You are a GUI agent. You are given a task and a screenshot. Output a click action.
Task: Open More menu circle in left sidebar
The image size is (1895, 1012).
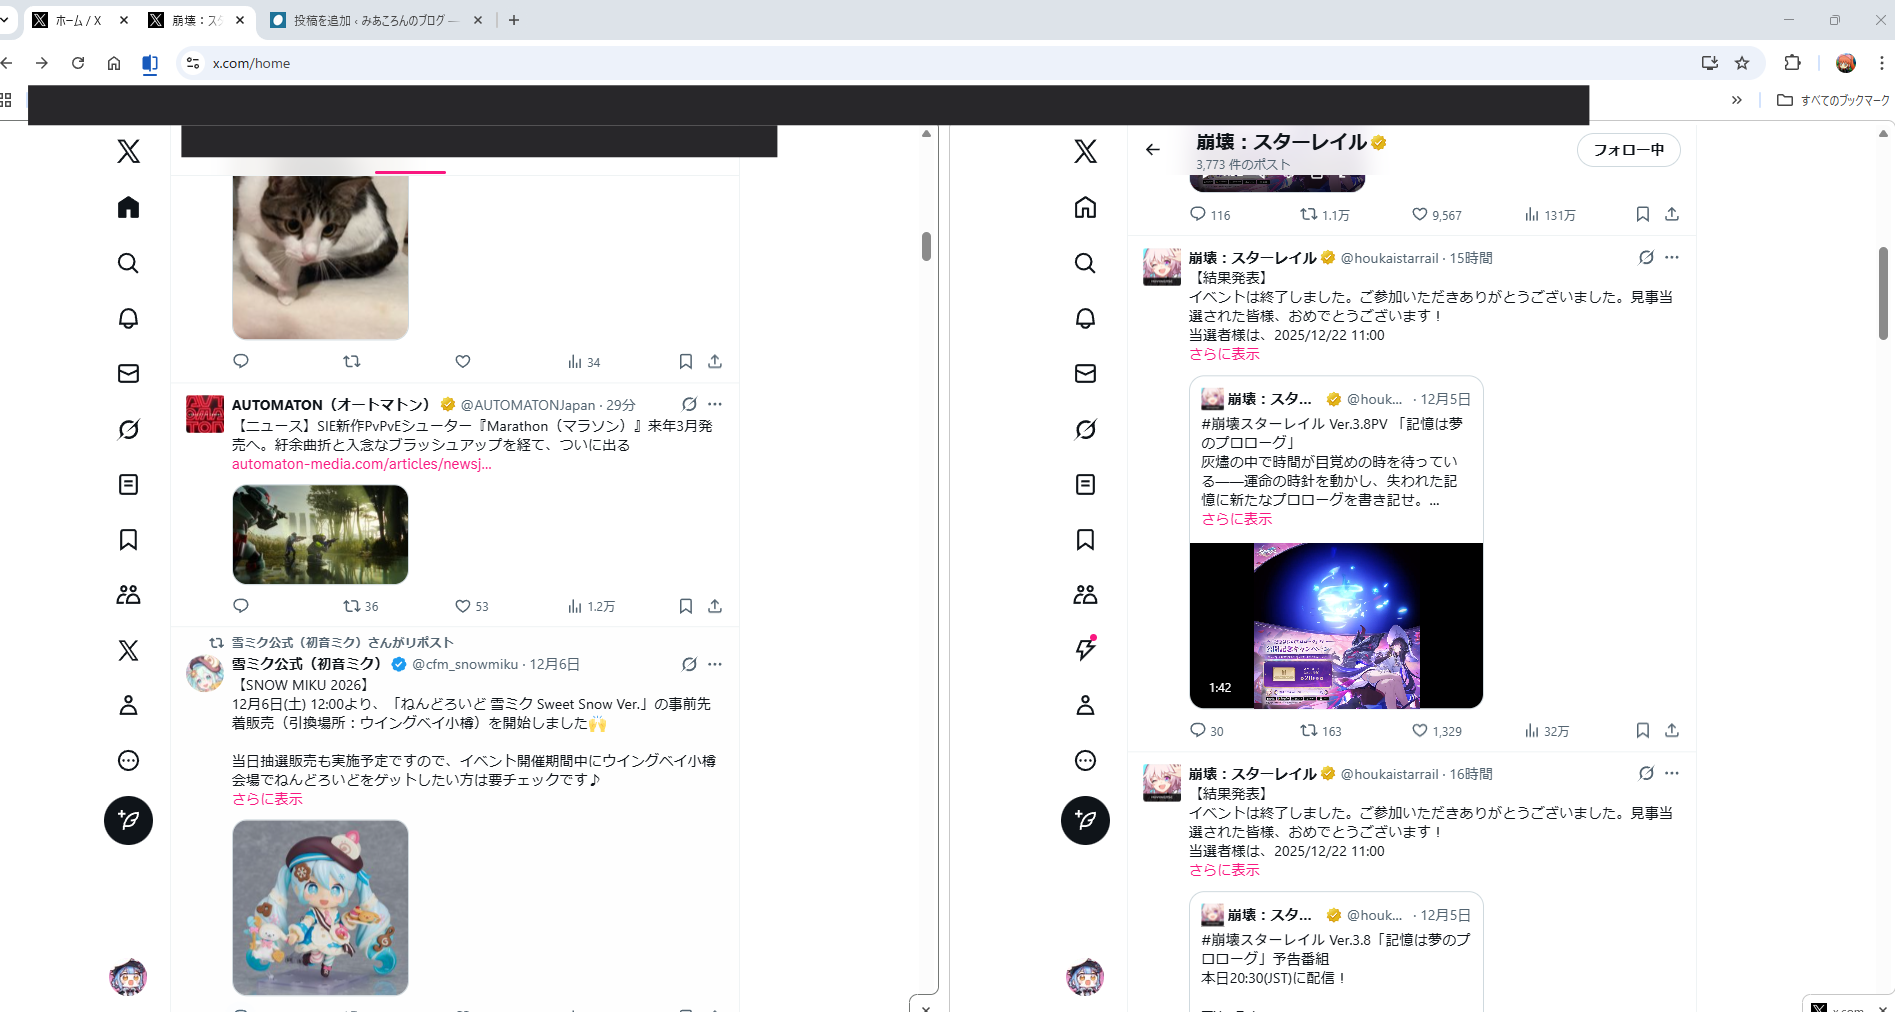click(128, 761)
